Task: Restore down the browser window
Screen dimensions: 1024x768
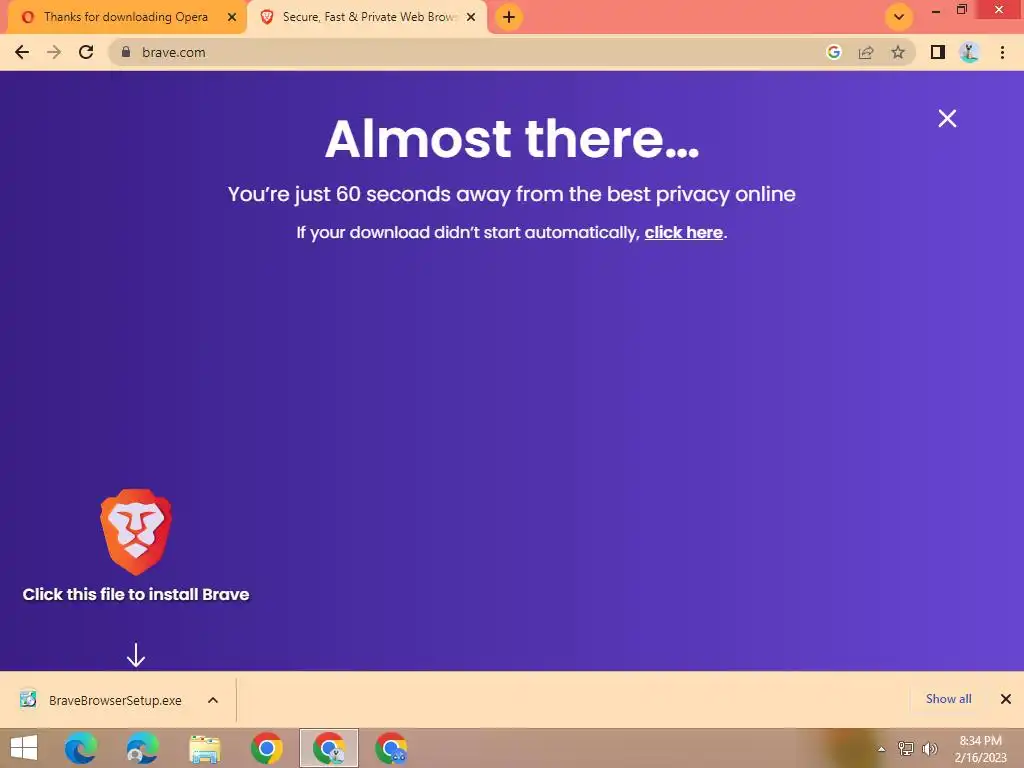Action: click(x=962, y=9)
